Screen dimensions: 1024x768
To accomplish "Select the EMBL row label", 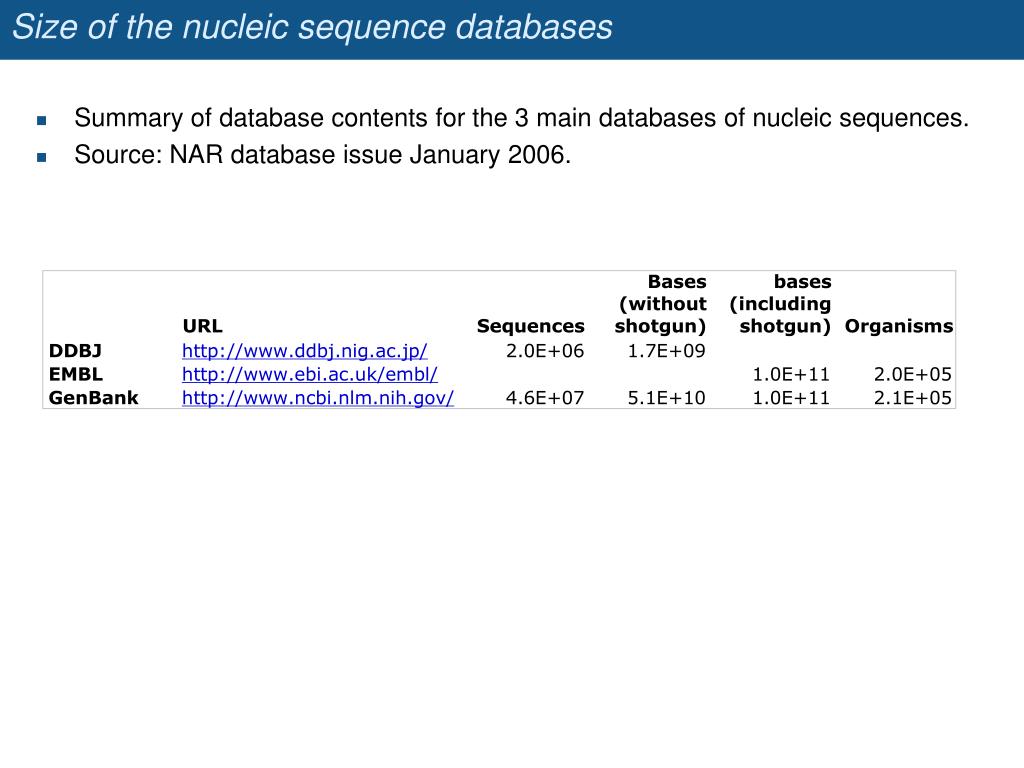I will click(x=76, y=374).
